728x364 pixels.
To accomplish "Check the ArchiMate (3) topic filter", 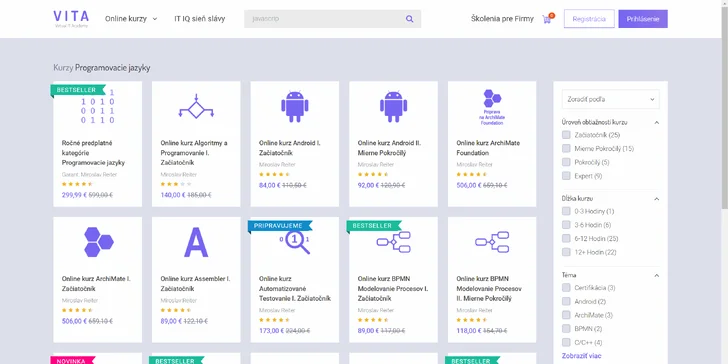I will (x=566, y=315).
